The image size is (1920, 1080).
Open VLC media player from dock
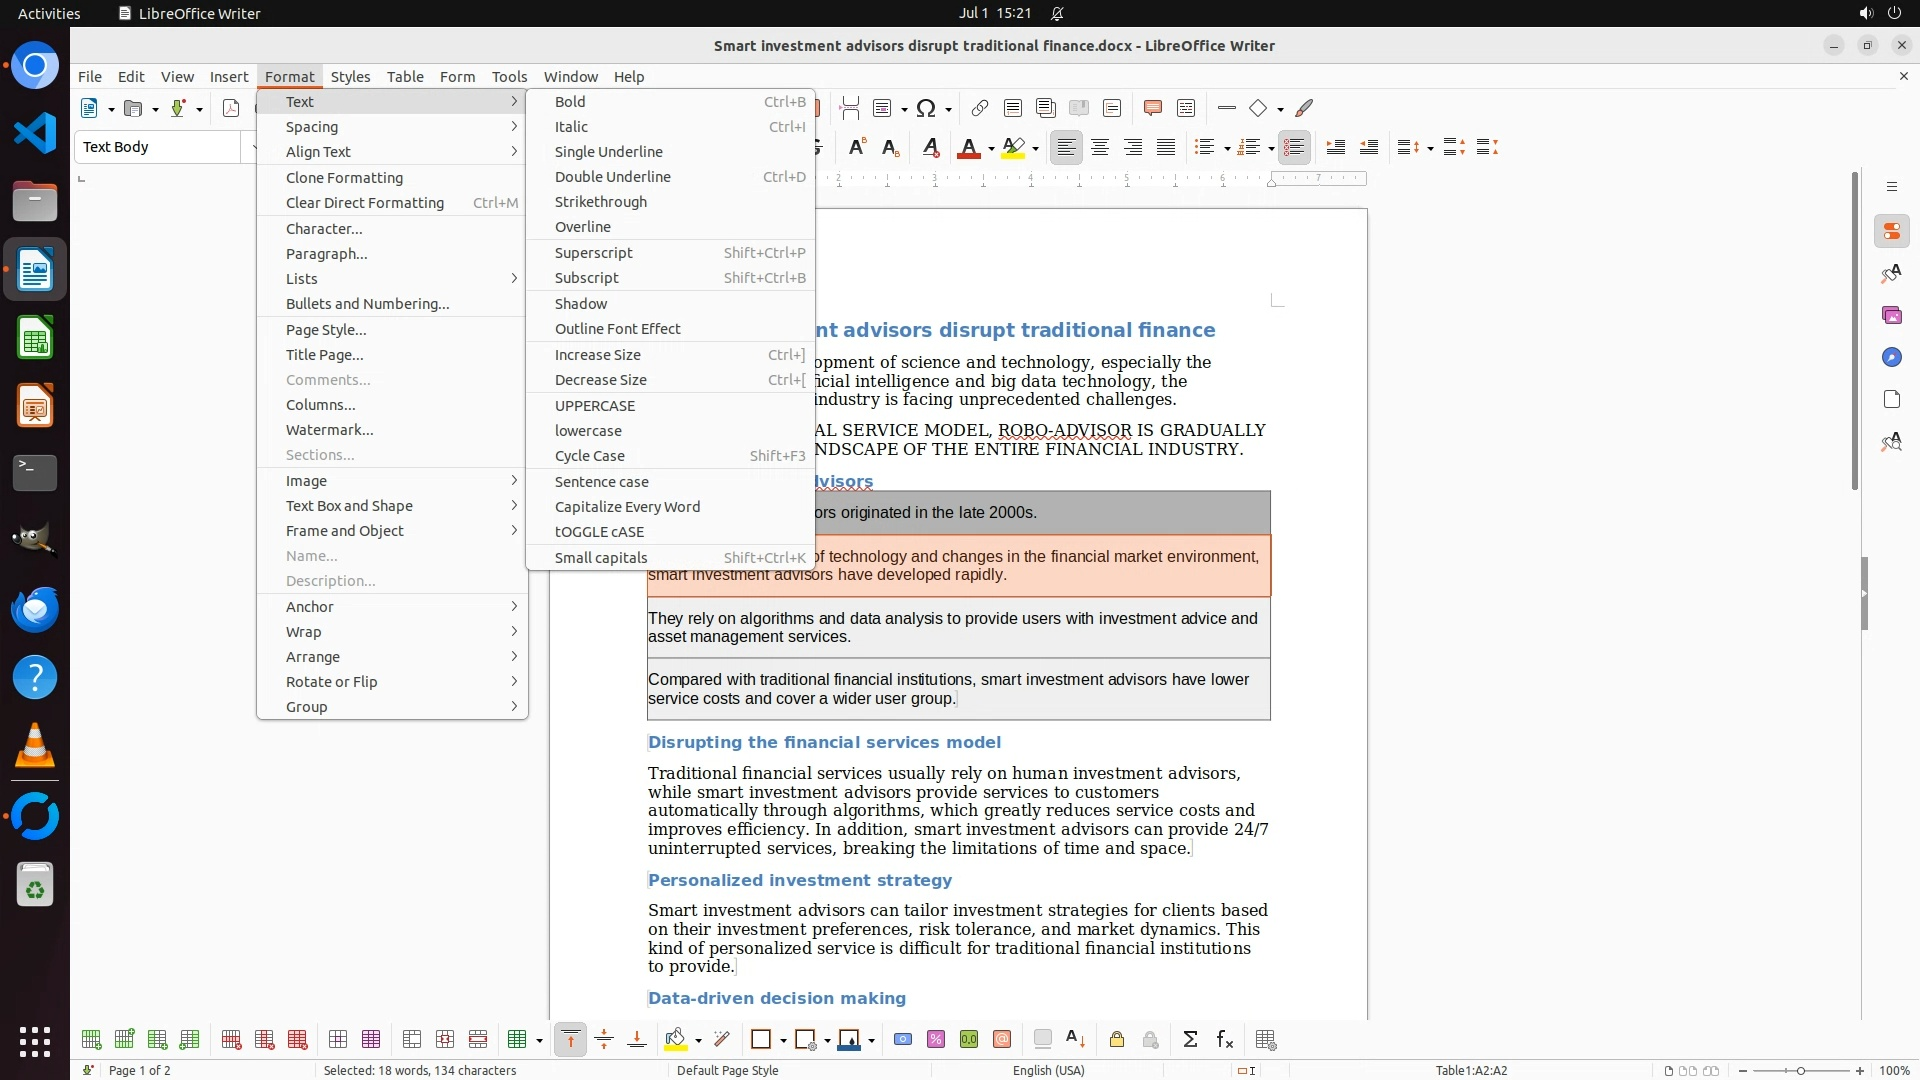coord(35,746)
